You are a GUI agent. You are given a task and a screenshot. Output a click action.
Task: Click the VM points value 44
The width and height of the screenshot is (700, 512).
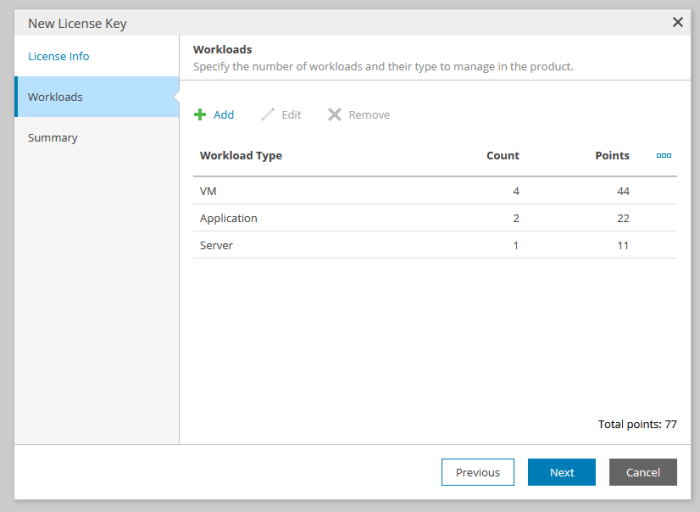coord(623,191)
